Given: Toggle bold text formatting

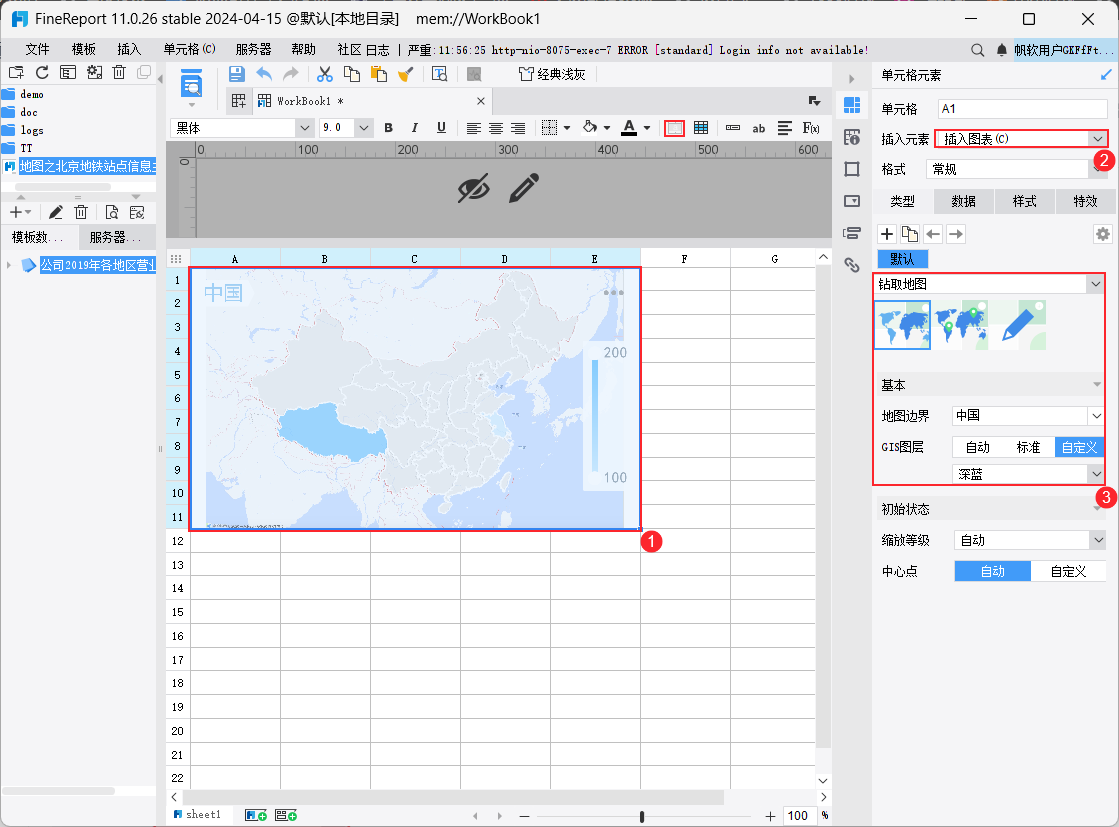Looking at the screenshot, I should [388, 128].
